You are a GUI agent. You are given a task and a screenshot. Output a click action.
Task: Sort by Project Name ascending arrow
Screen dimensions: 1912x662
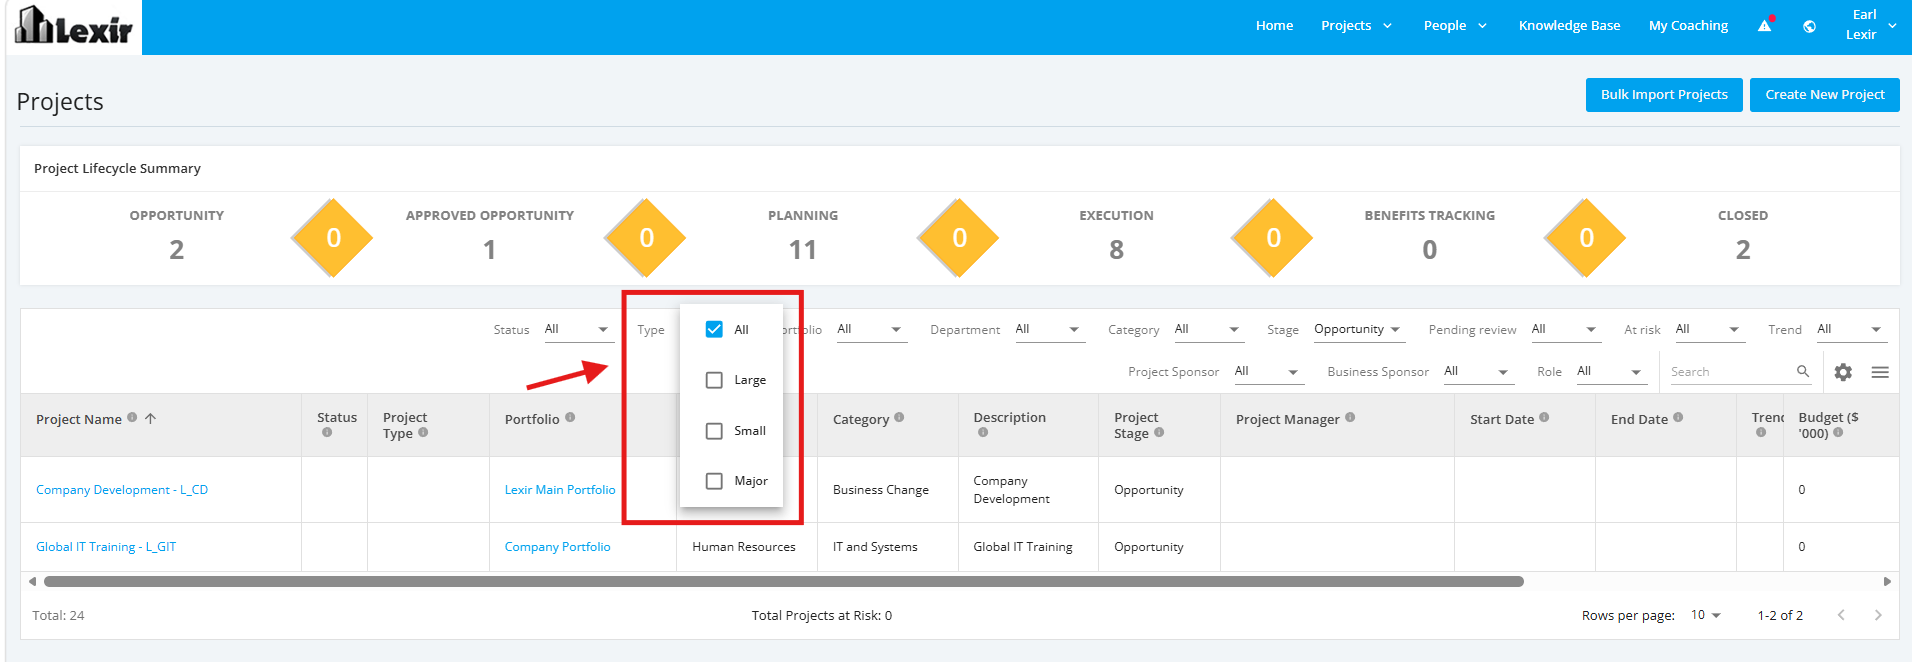[x=150, y=419]
